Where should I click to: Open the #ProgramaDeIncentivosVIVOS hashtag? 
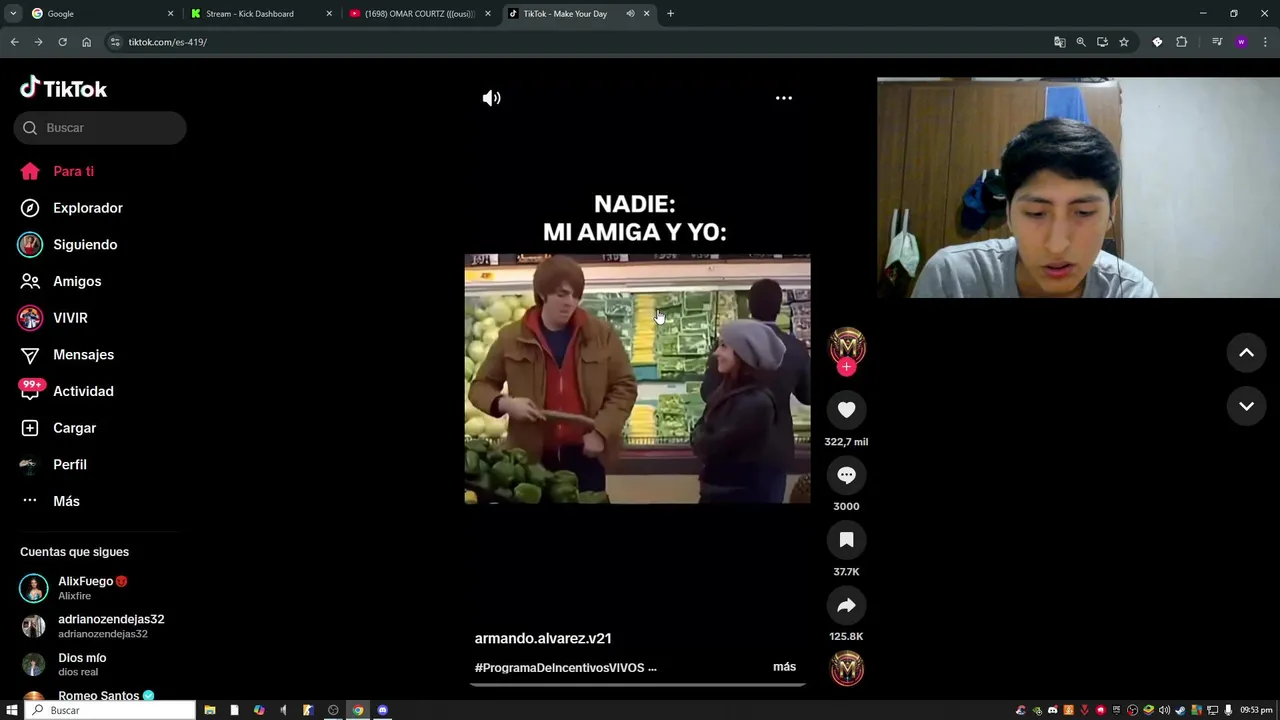coord(560,667)
